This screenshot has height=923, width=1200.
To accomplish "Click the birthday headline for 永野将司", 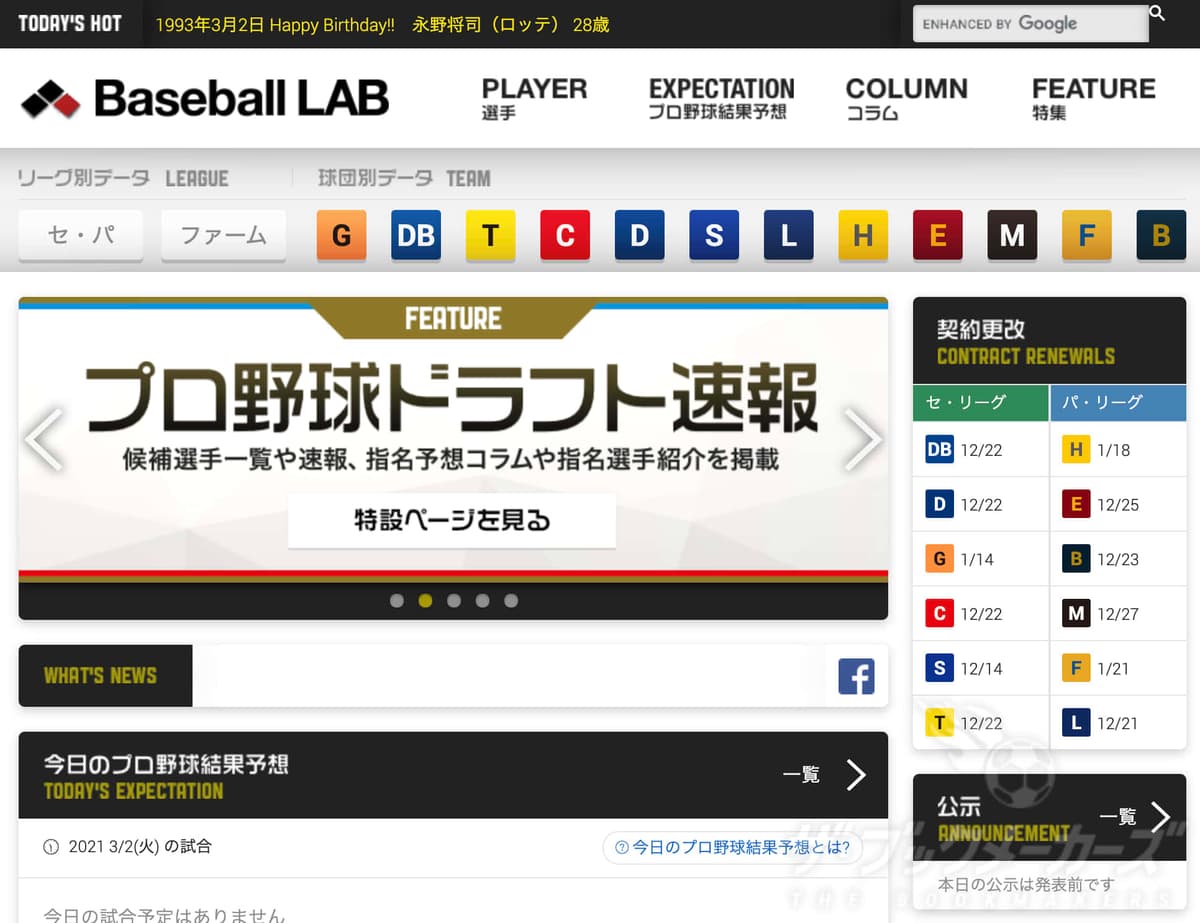I will tap(382, 24).
